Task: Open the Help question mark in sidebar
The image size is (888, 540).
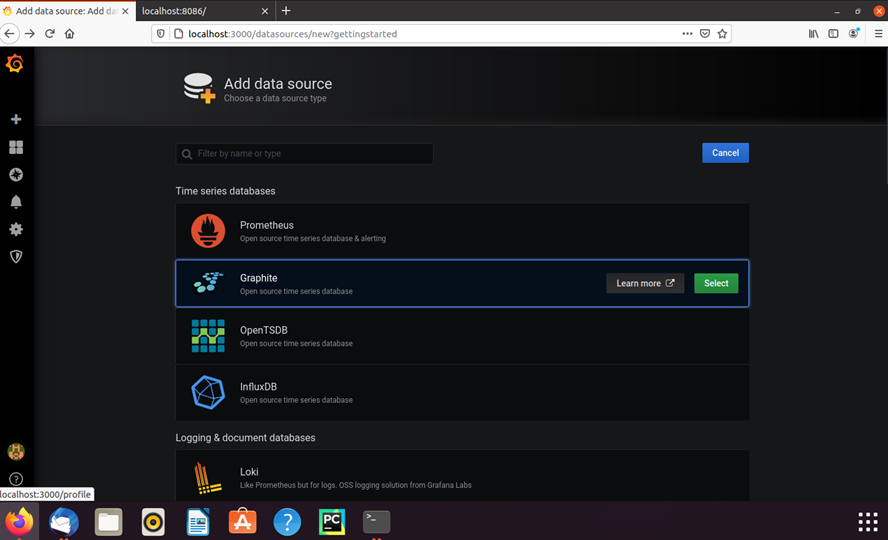Action: point(16,479)
